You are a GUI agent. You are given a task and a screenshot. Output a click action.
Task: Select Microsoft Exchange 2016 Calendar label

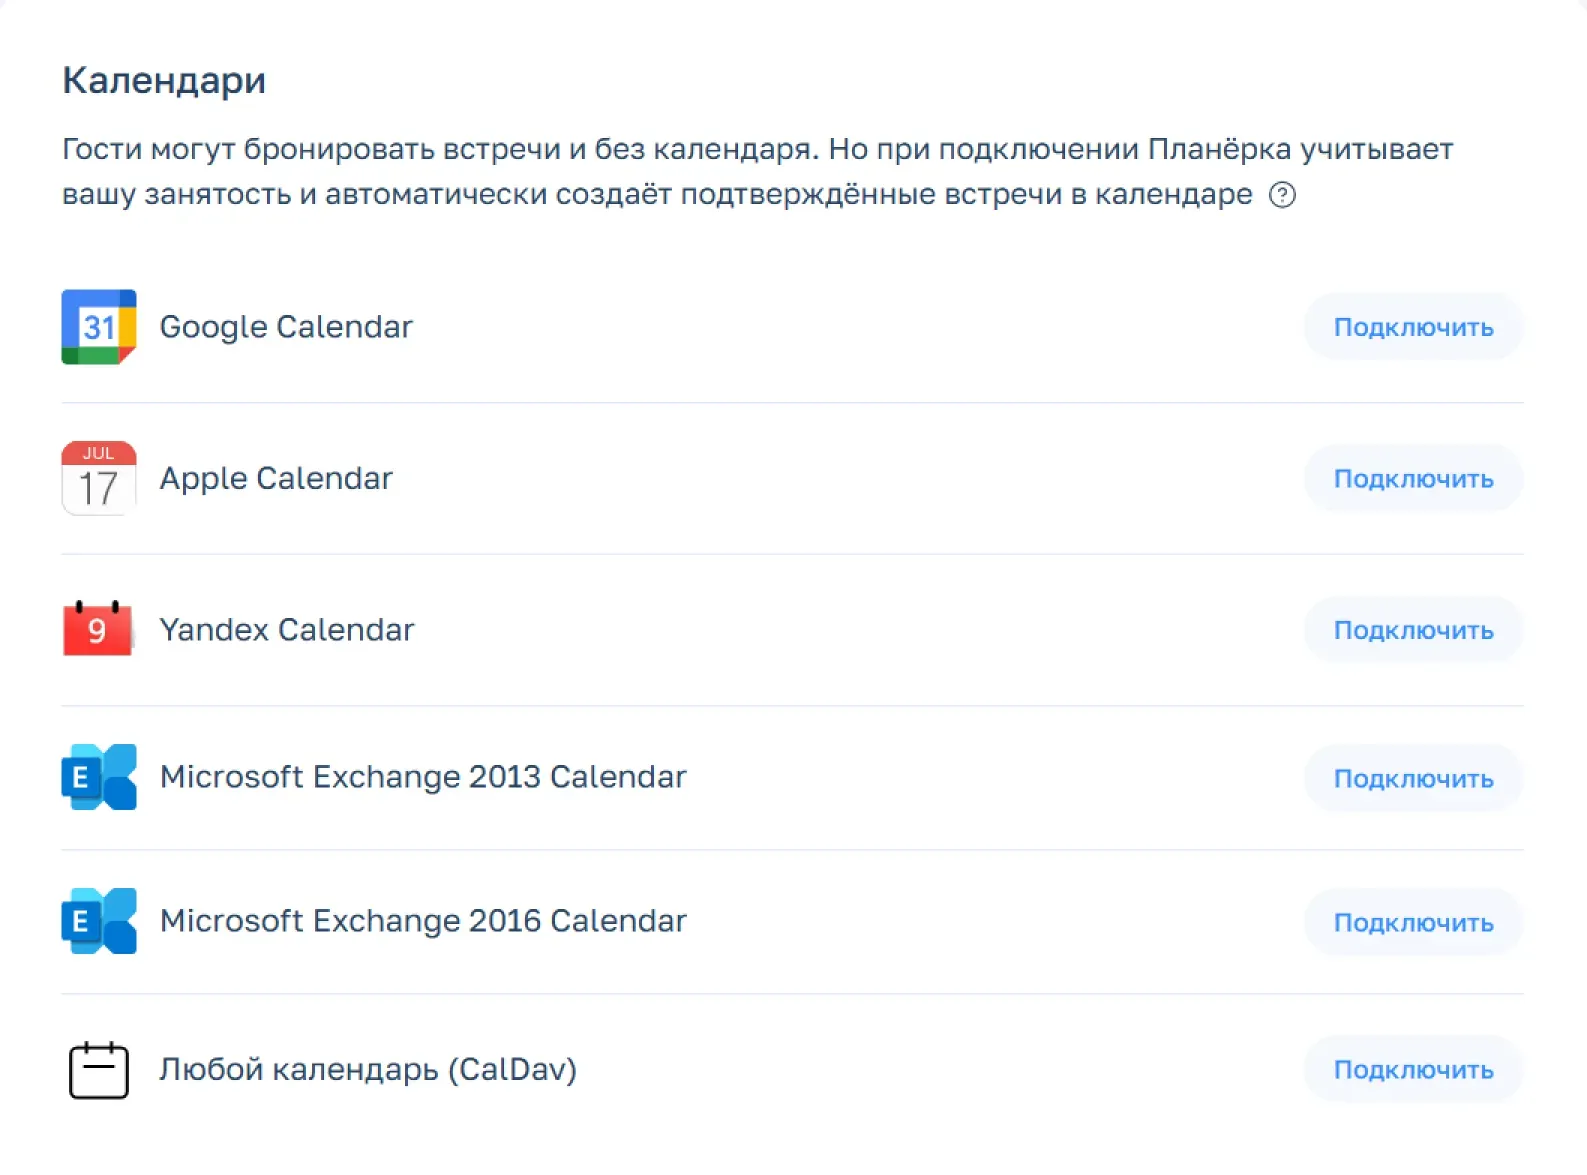423,921
